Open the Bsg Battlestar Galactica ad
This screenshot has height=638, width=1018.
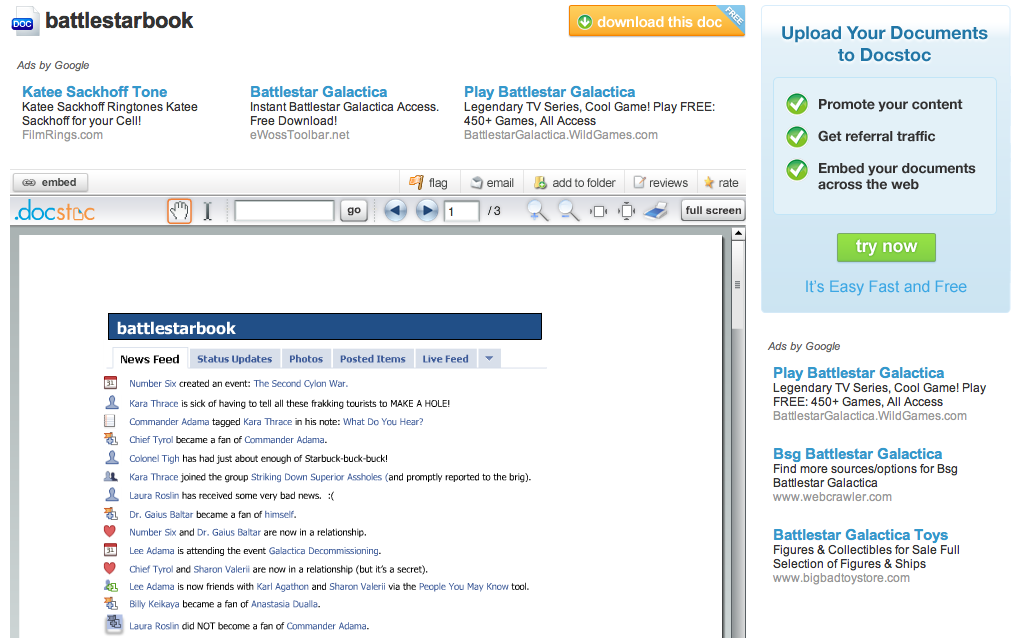point(858,454)
